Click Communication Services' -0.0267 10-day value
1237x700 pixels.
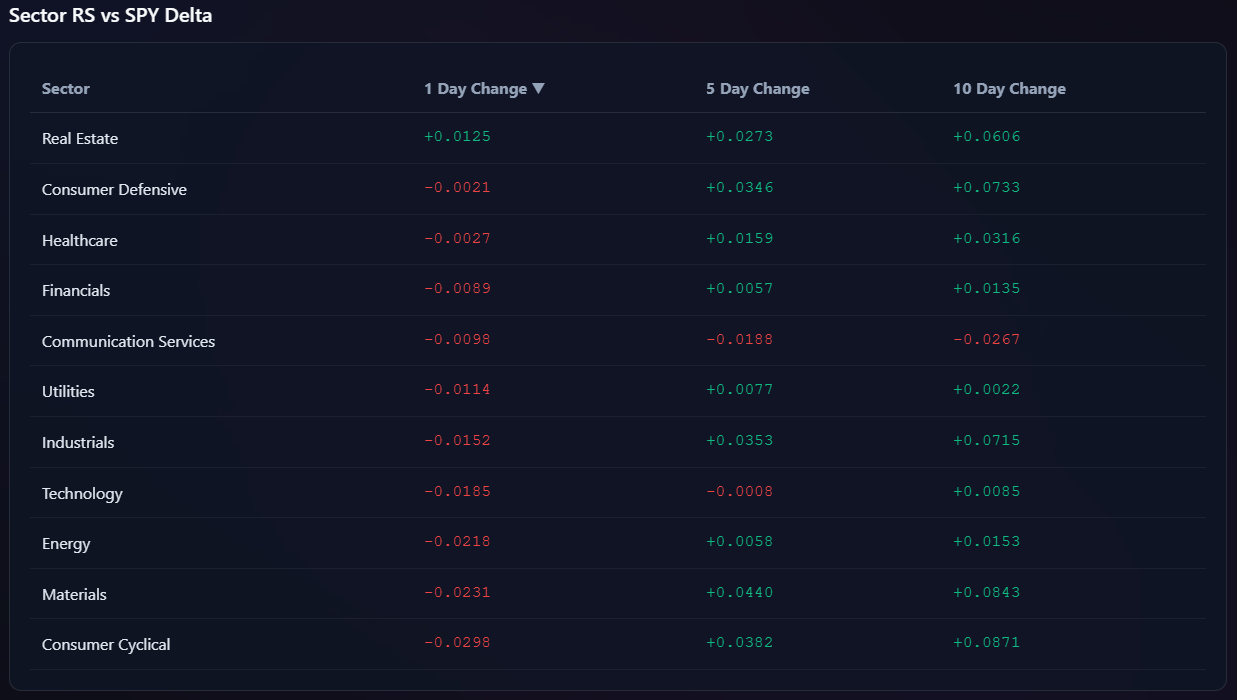[x=986, y=340]
